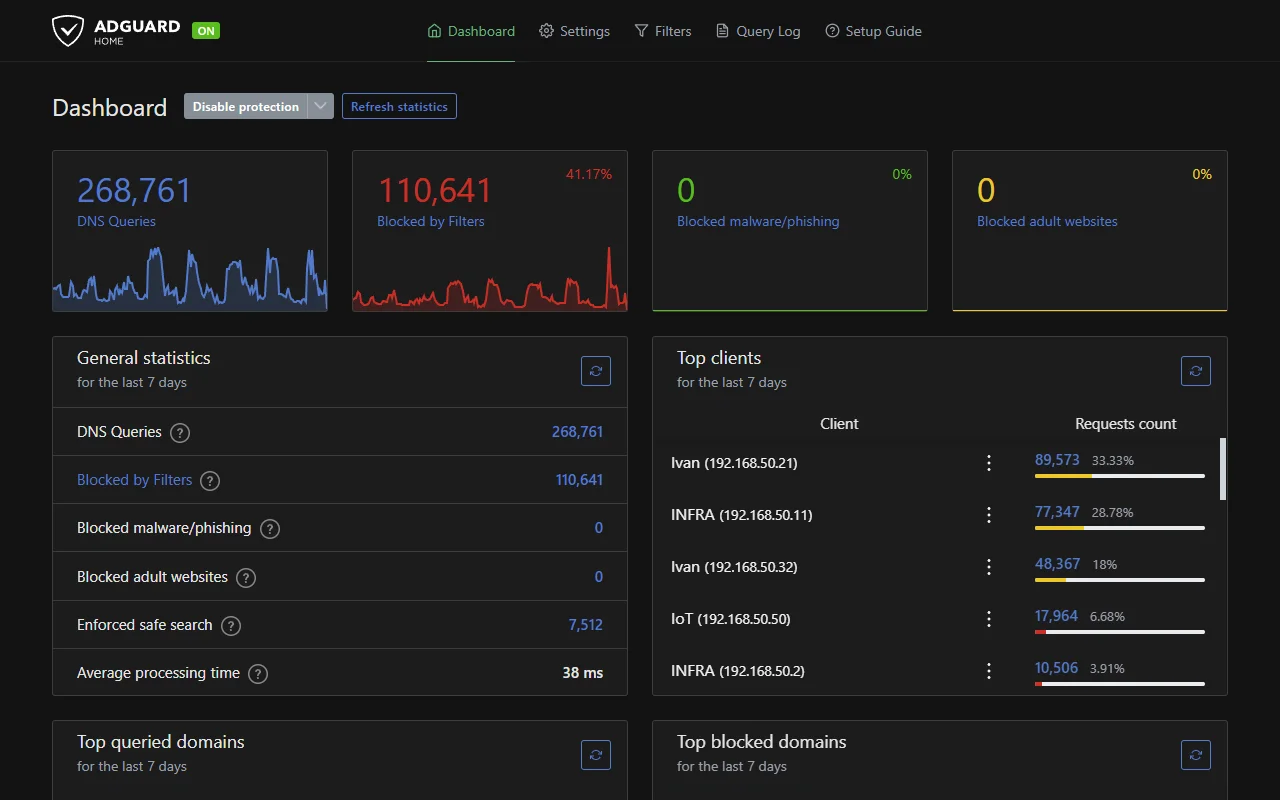Click Ivan's requests count progress bar
The width and height of the screenshot is (1280, 800).
(1119, 477)
